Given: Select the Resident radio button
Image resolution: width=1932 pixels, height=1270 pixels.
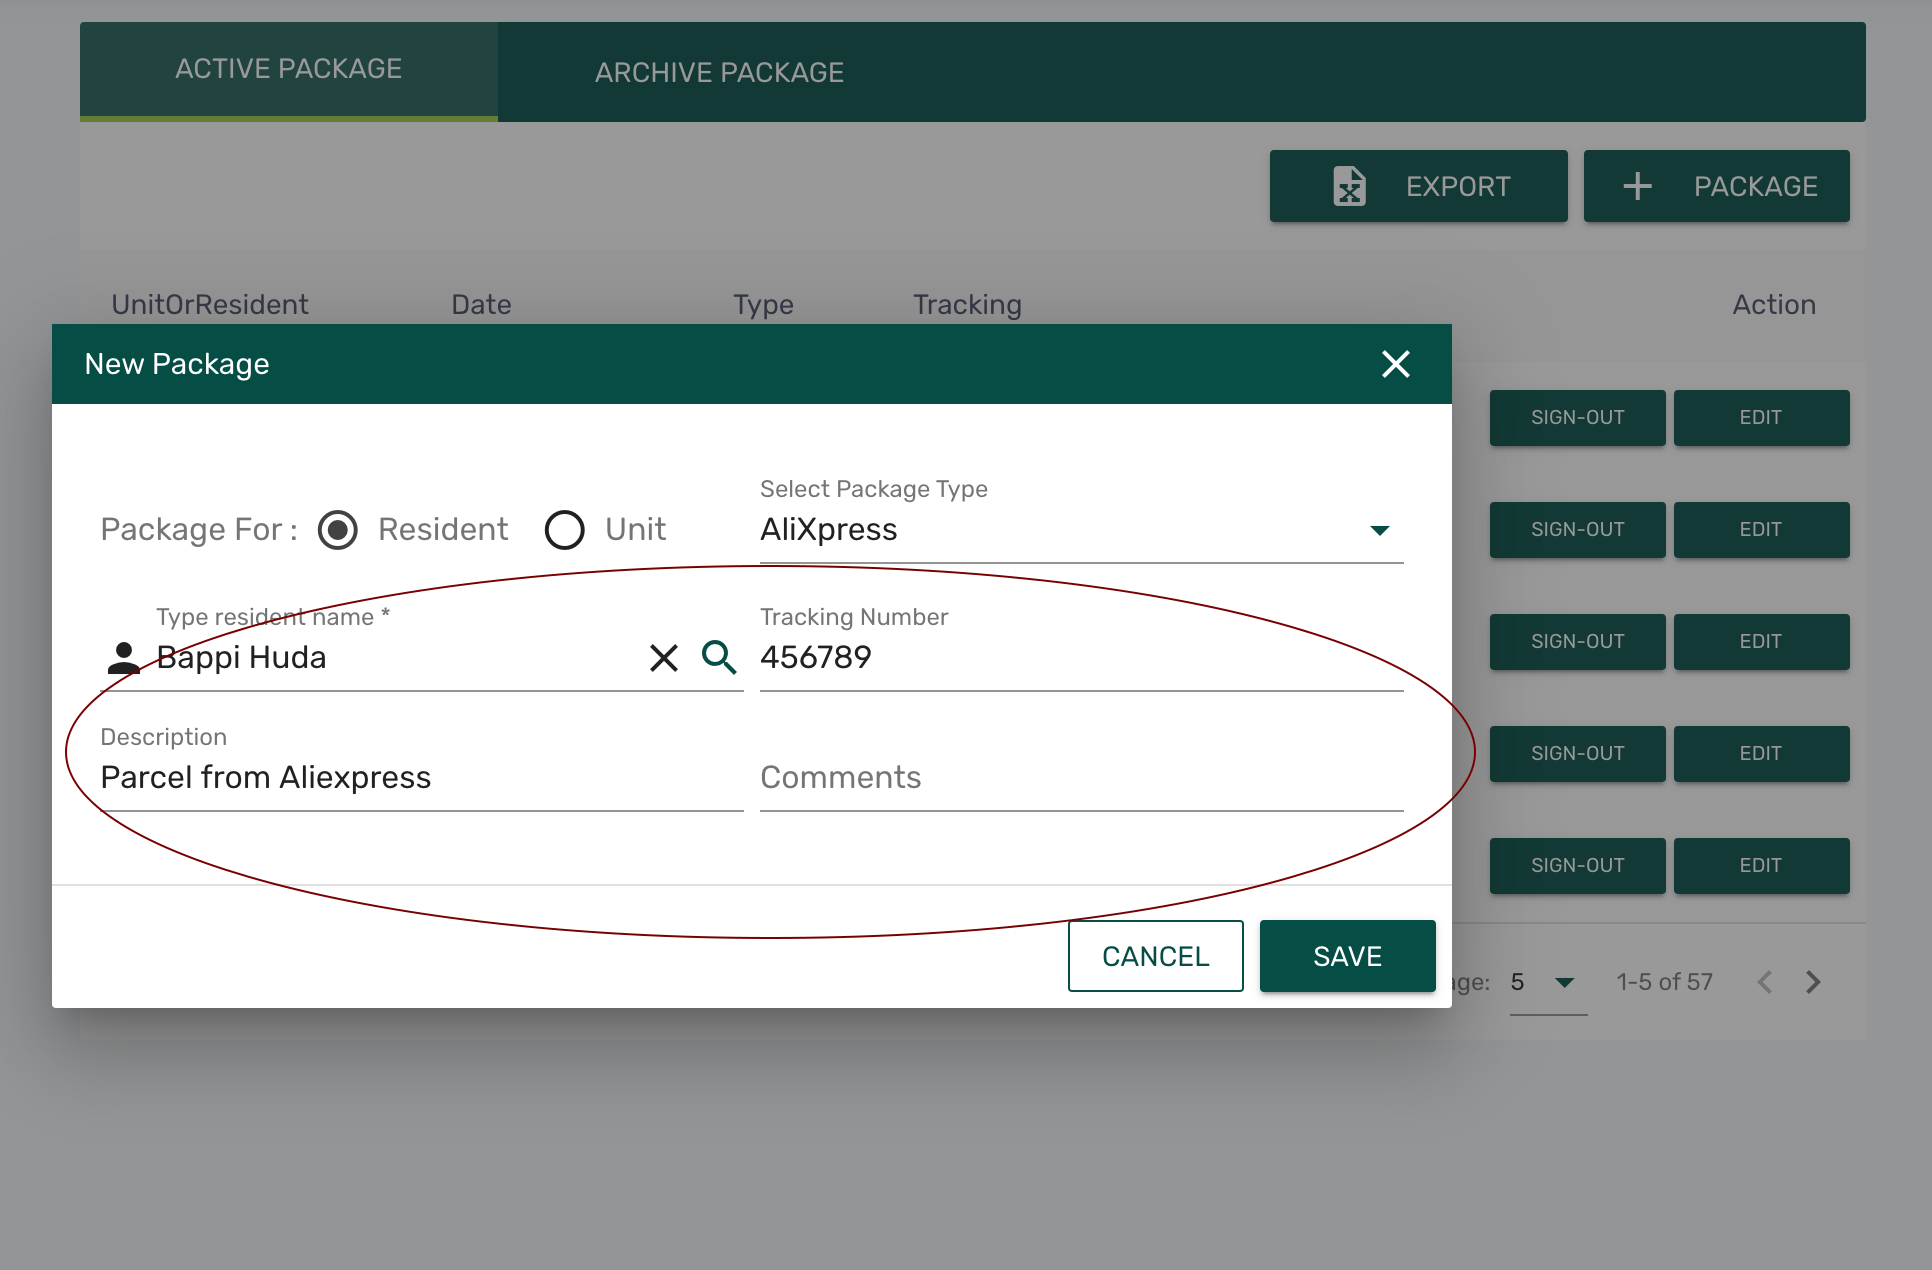Looking at the screenshot, I should point(338,530).
